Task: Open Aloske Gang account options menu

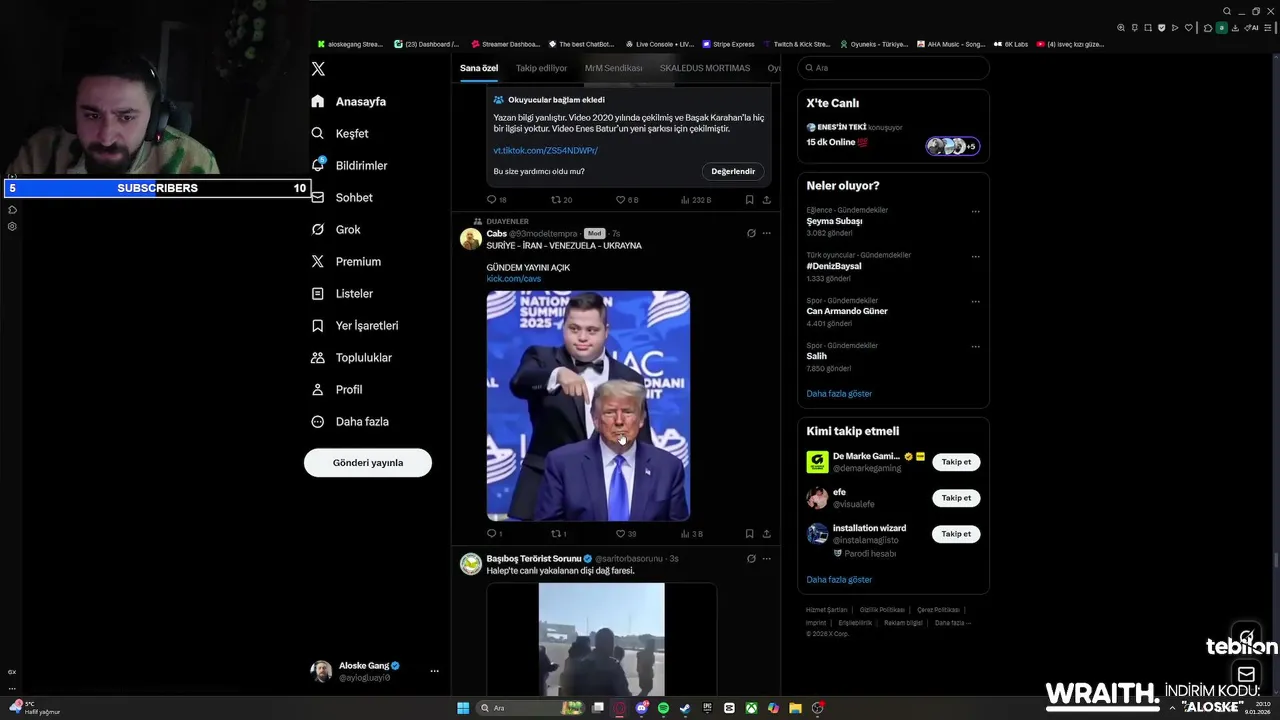Action: [434, 671]
